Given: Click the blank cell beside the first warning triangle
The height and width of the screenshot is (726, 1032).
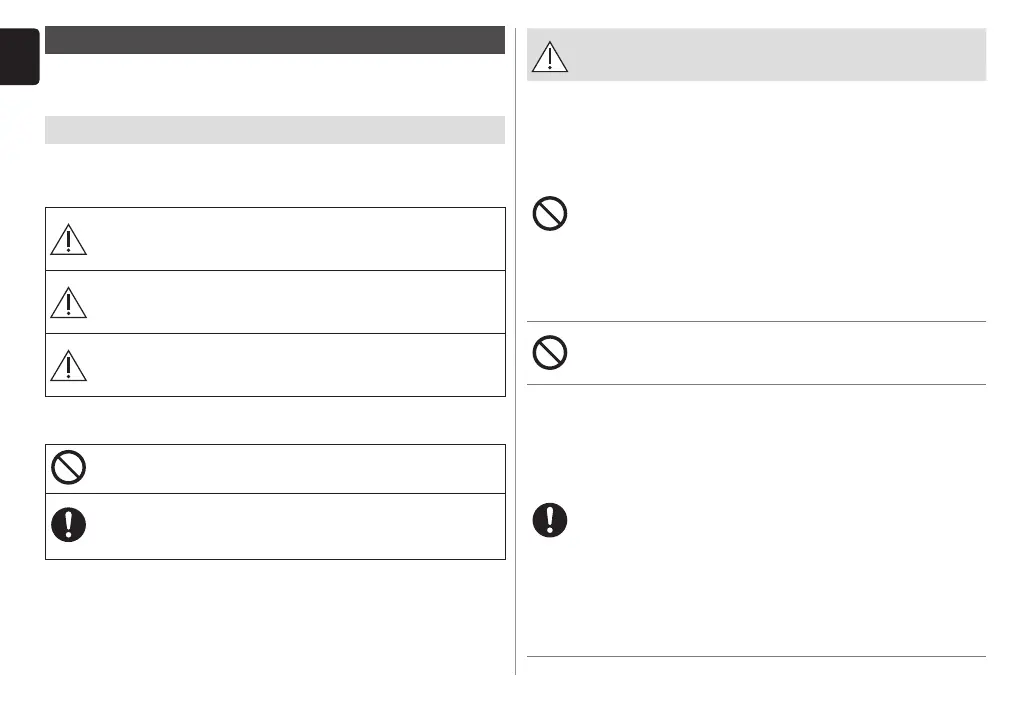Looking at the screenshot, I should [x=297, y=239].
